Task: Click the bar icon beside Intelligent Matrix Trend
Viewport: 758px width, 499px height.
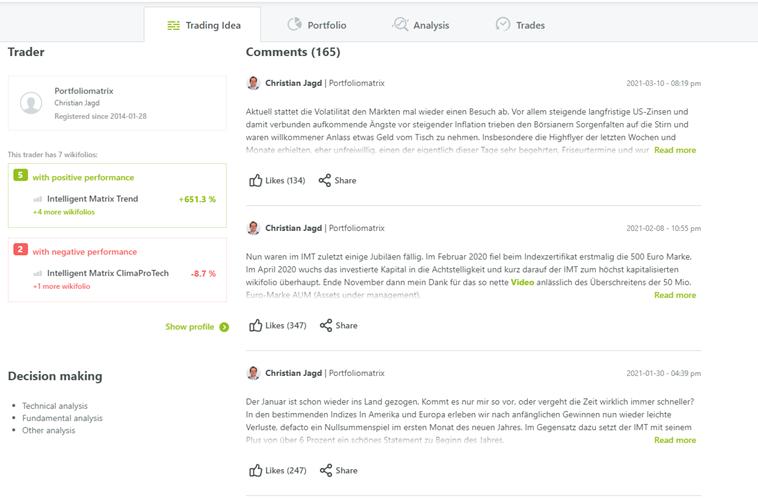Action: [38, 199]
